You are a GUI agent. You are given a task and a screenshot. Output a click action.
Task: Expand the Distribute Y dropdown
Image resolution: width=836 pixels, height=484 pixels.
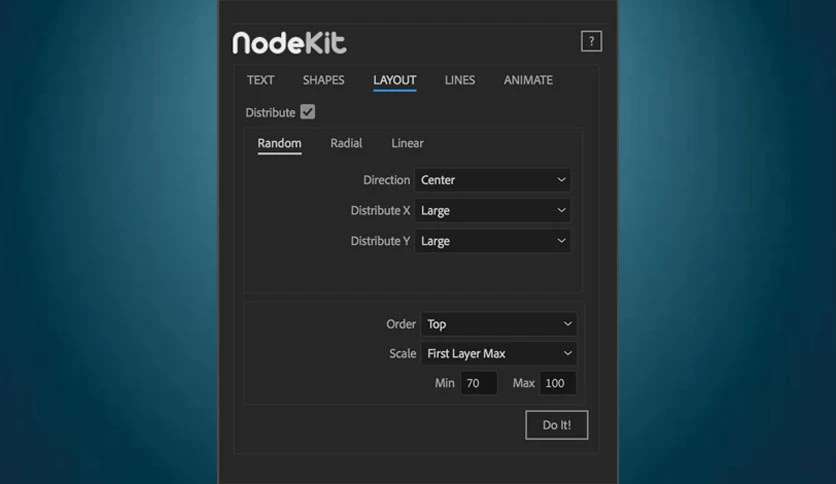coord(493,241)
